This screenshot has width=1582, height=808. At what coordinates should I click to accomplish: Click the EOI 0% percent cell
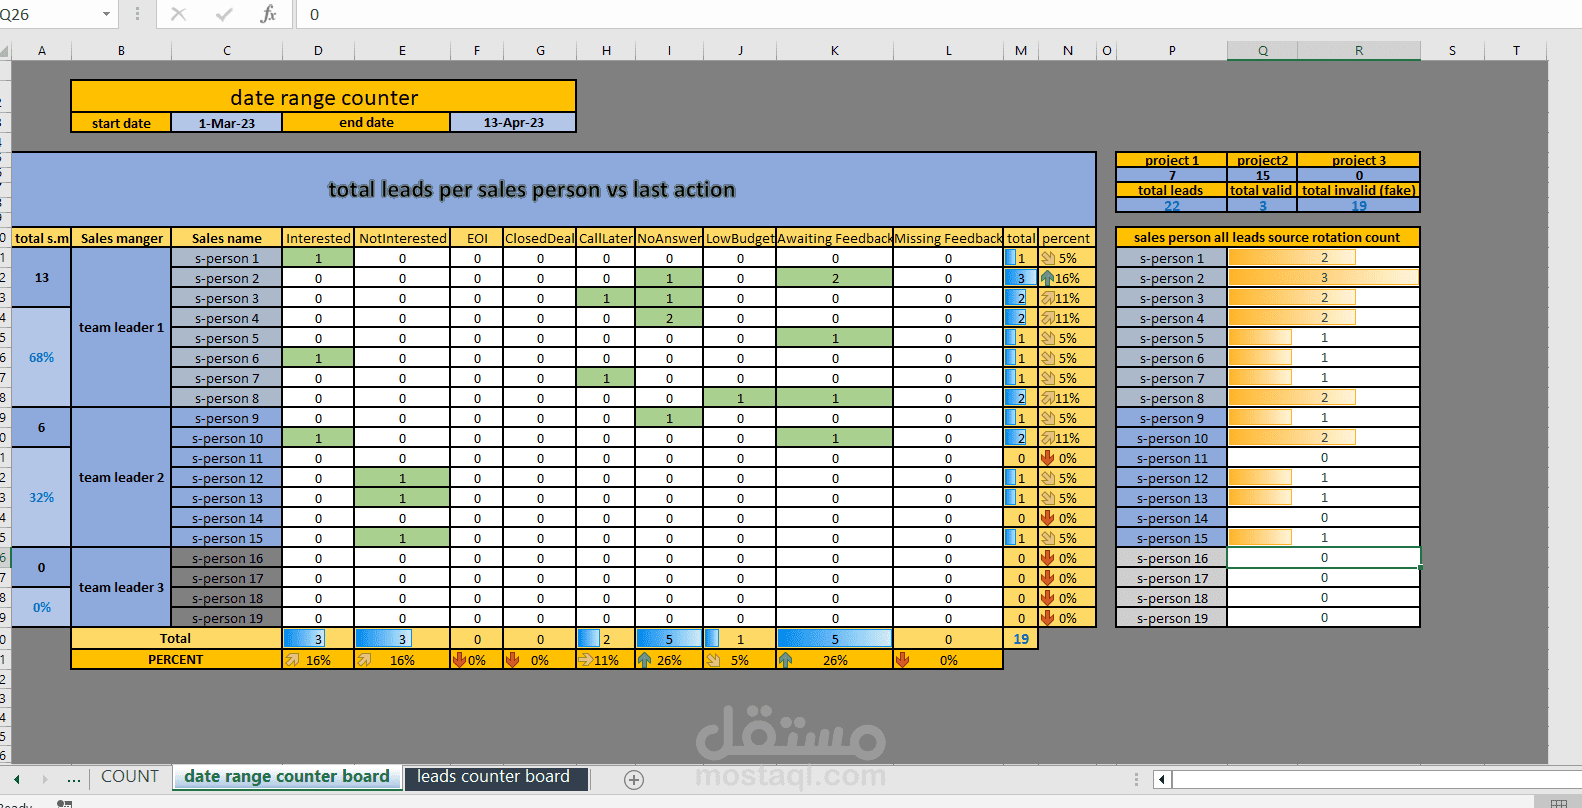click(476, 660)
